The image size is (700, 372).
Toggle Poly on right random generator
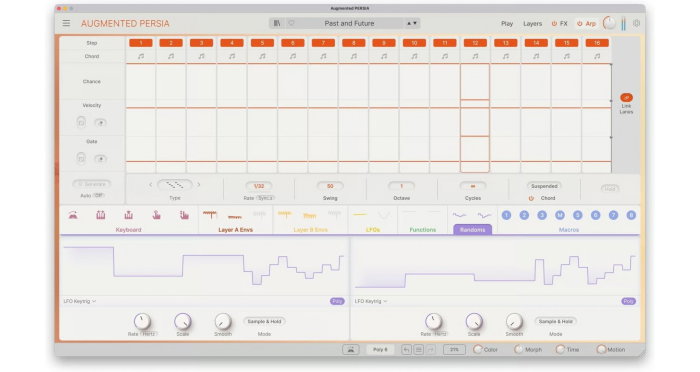[629, 301]
